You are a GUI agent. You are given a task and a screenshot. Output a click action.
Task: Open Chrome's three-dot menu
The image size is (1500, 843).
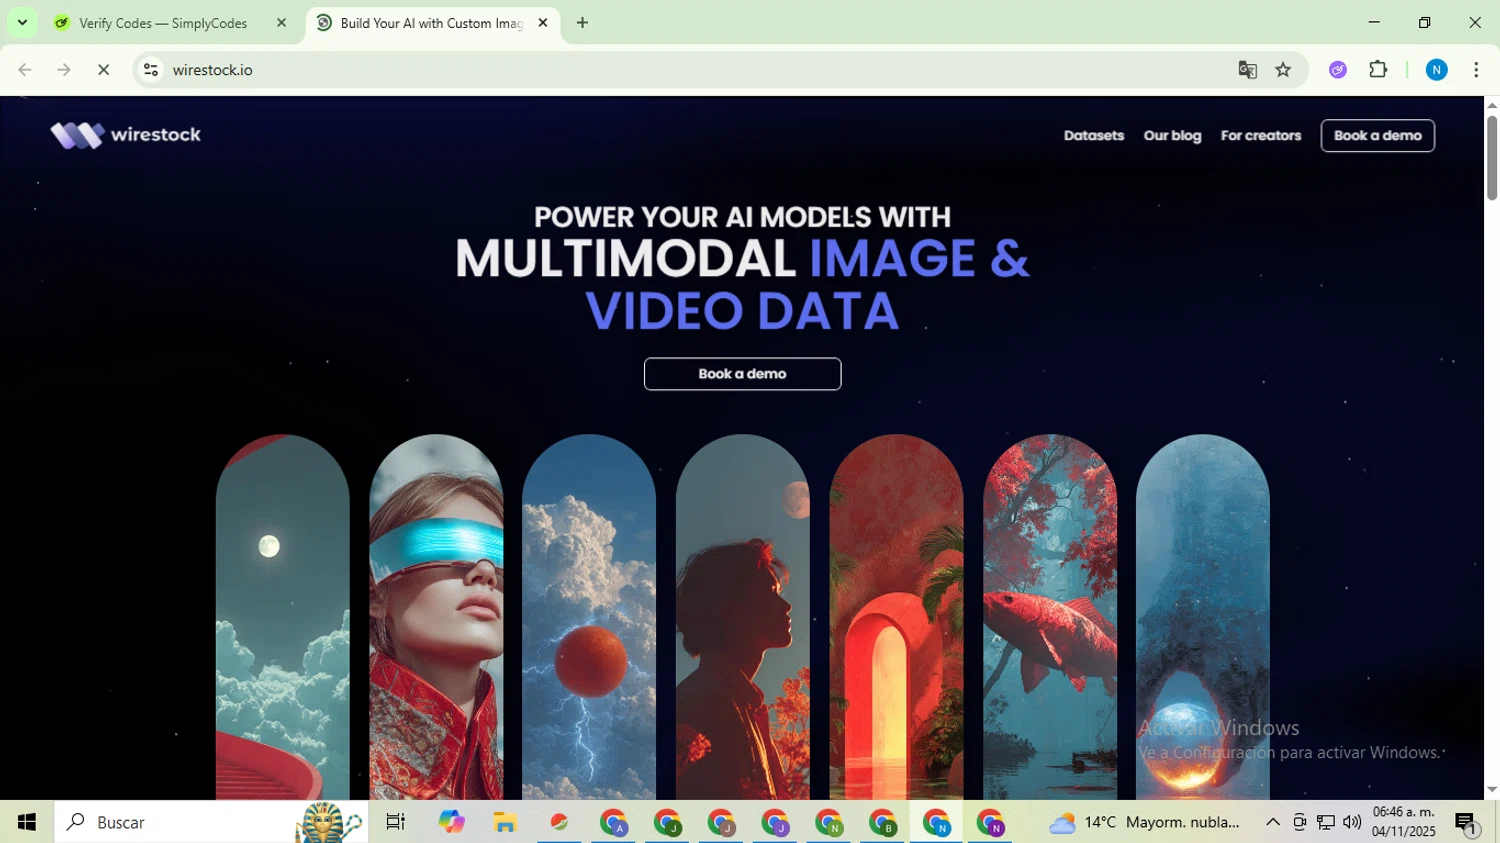click(x=1476, y=70)
